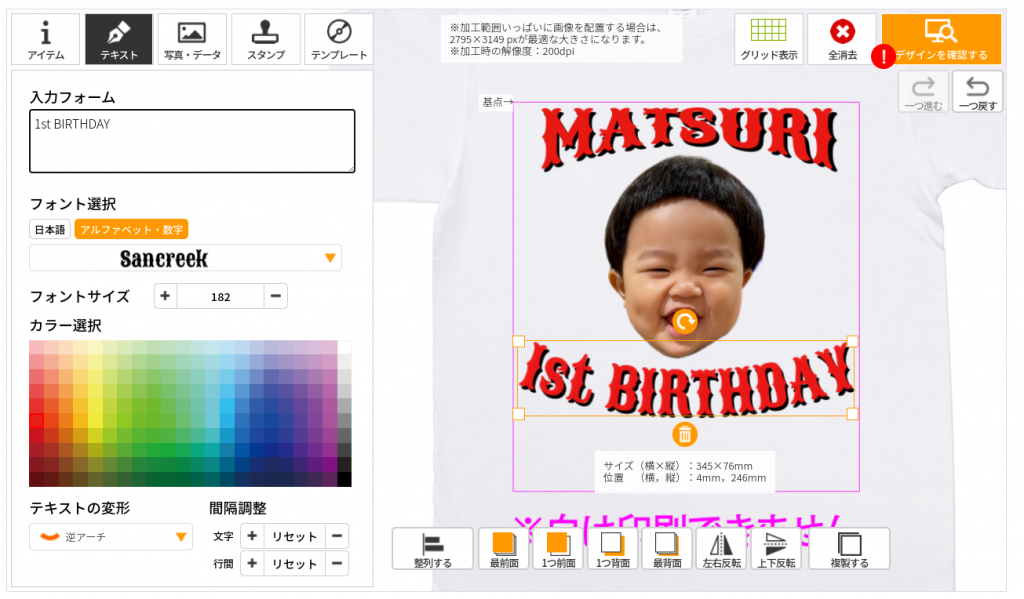Select the アルファベット・数字 font category
The image size is (1024, 599).
tap(131, 229)
